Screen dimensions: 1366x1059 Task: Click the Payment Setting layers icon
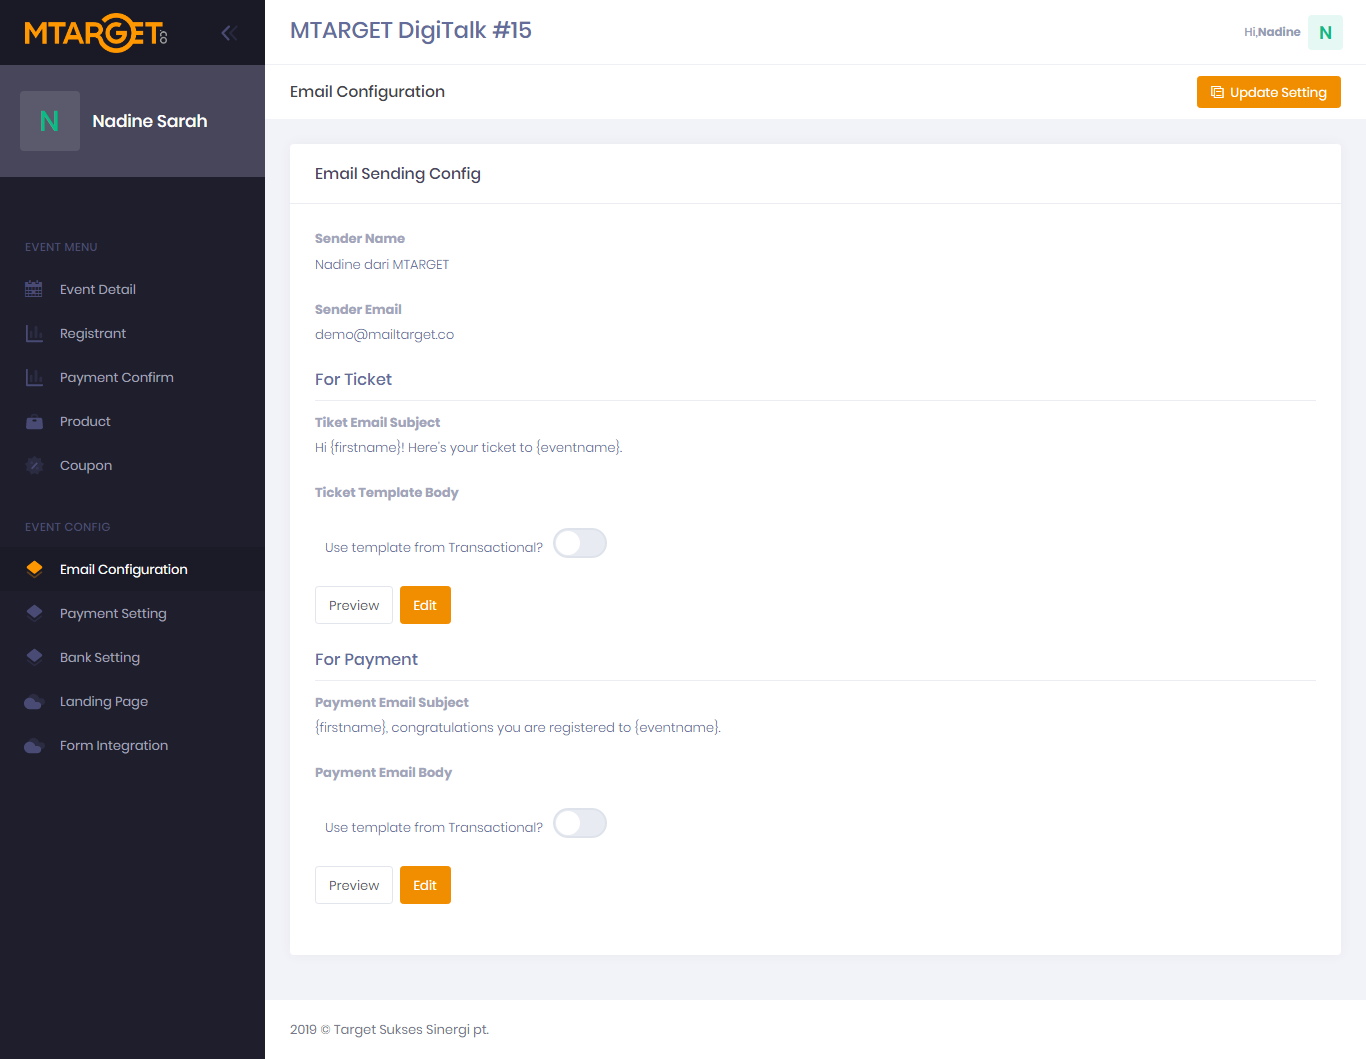(34, 613)
